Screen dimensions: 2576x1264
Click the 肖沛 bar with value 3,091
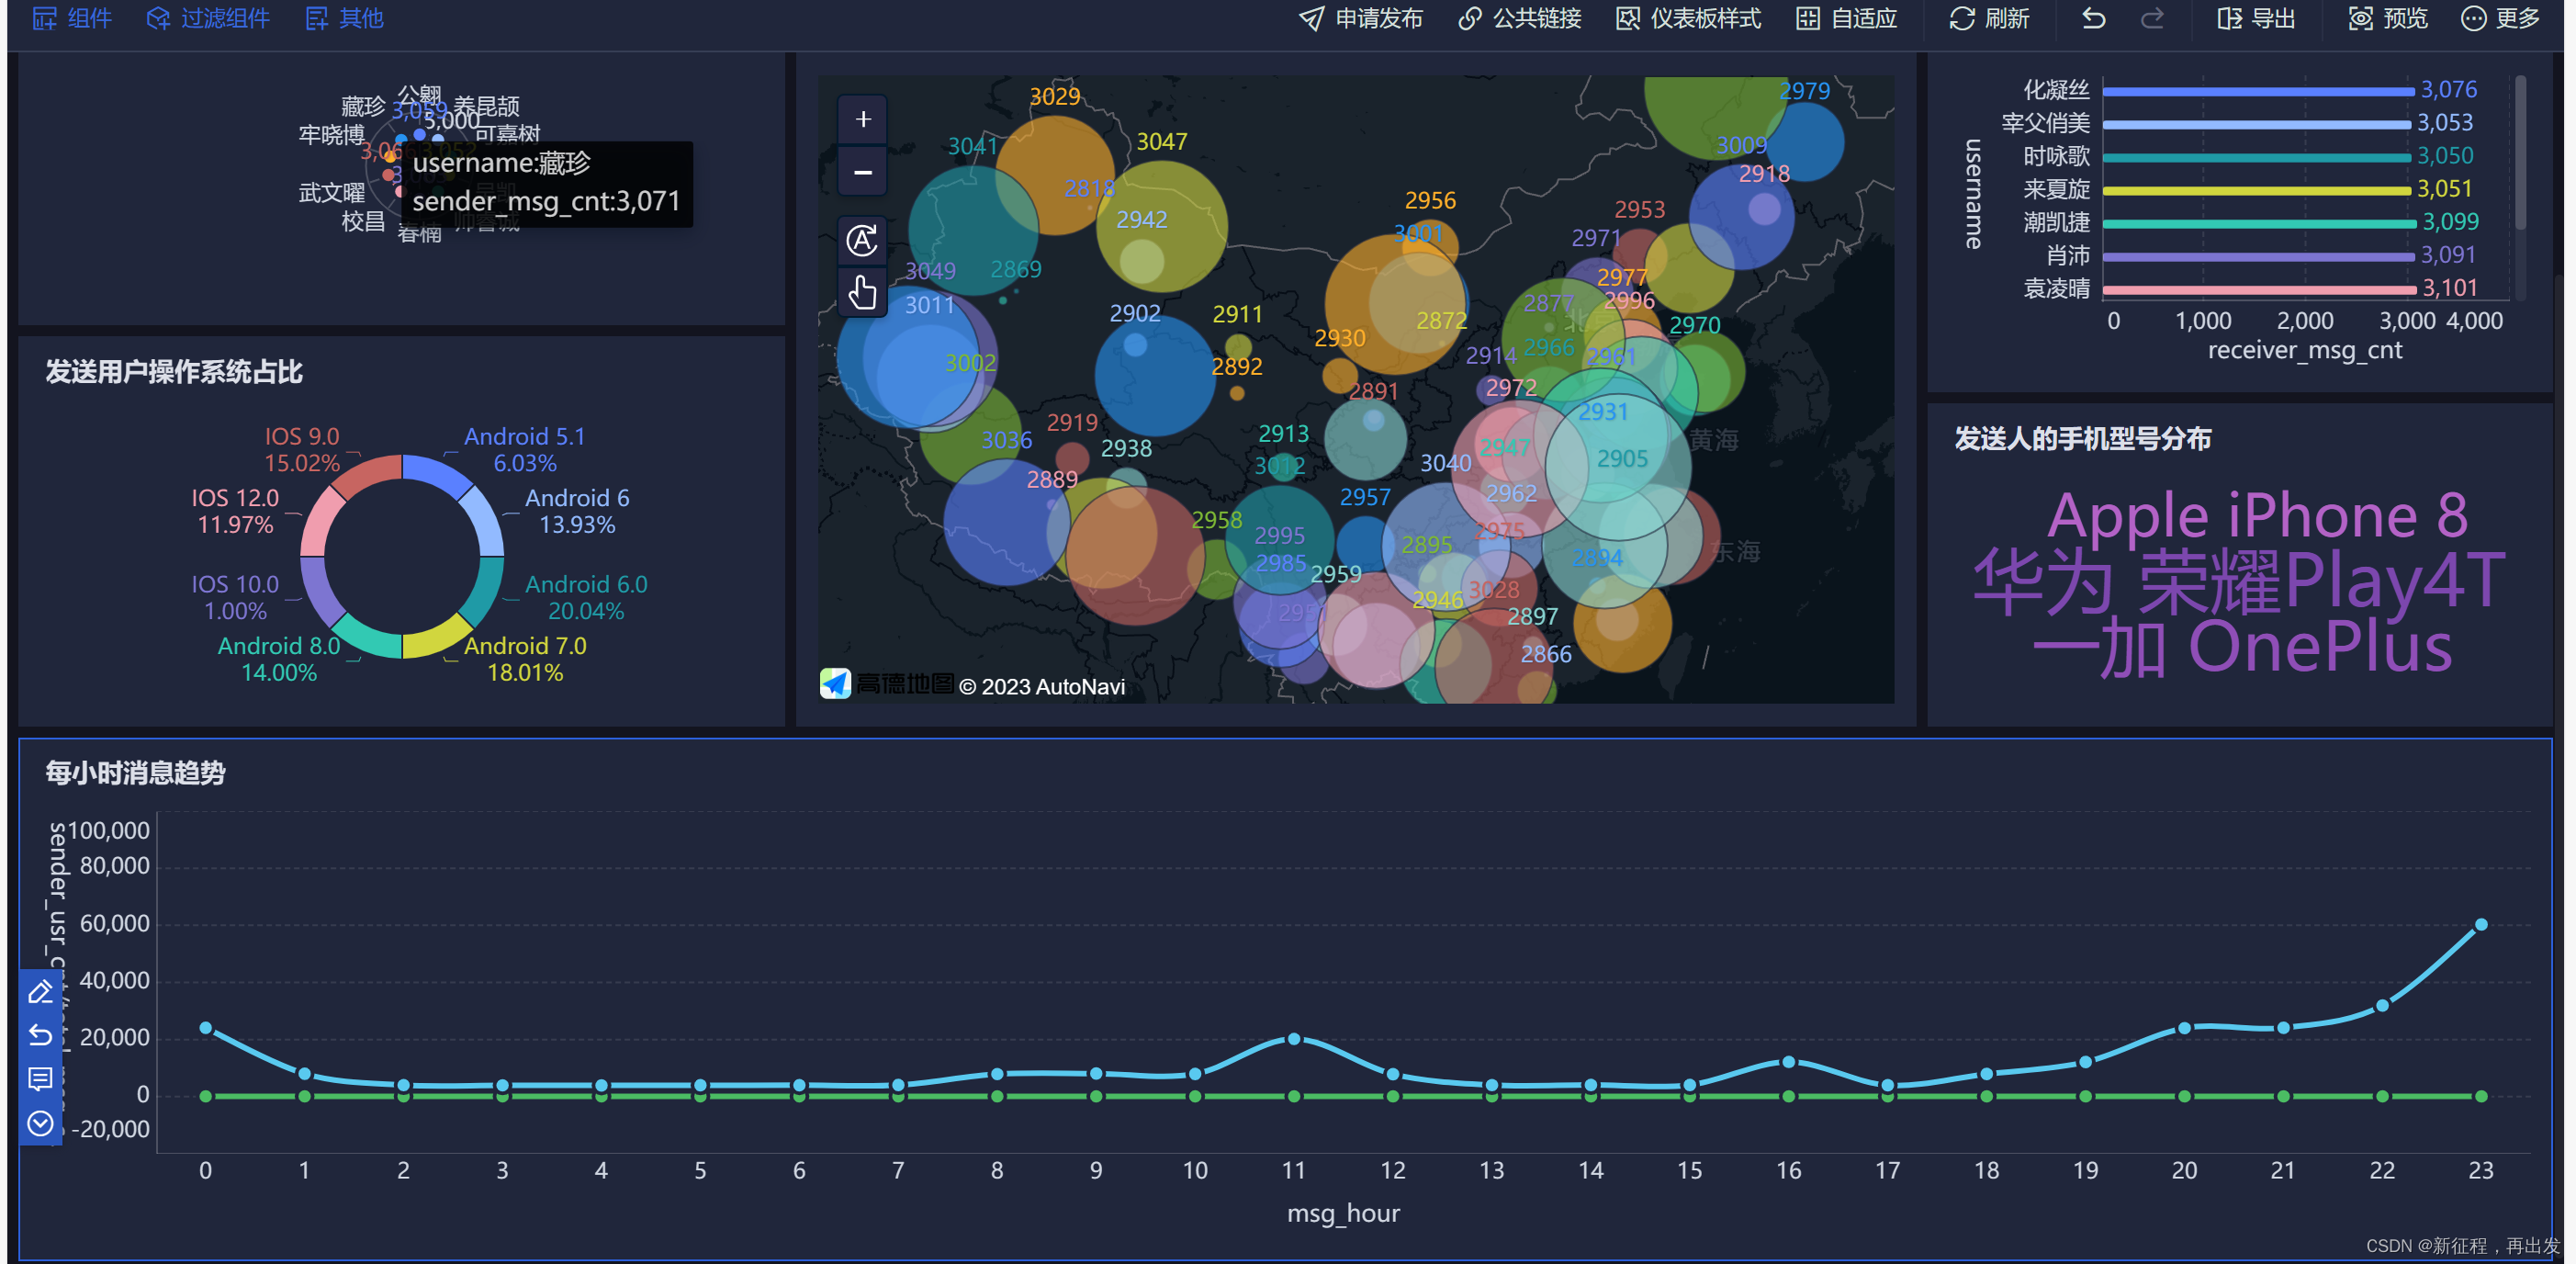coord(2258,257)
